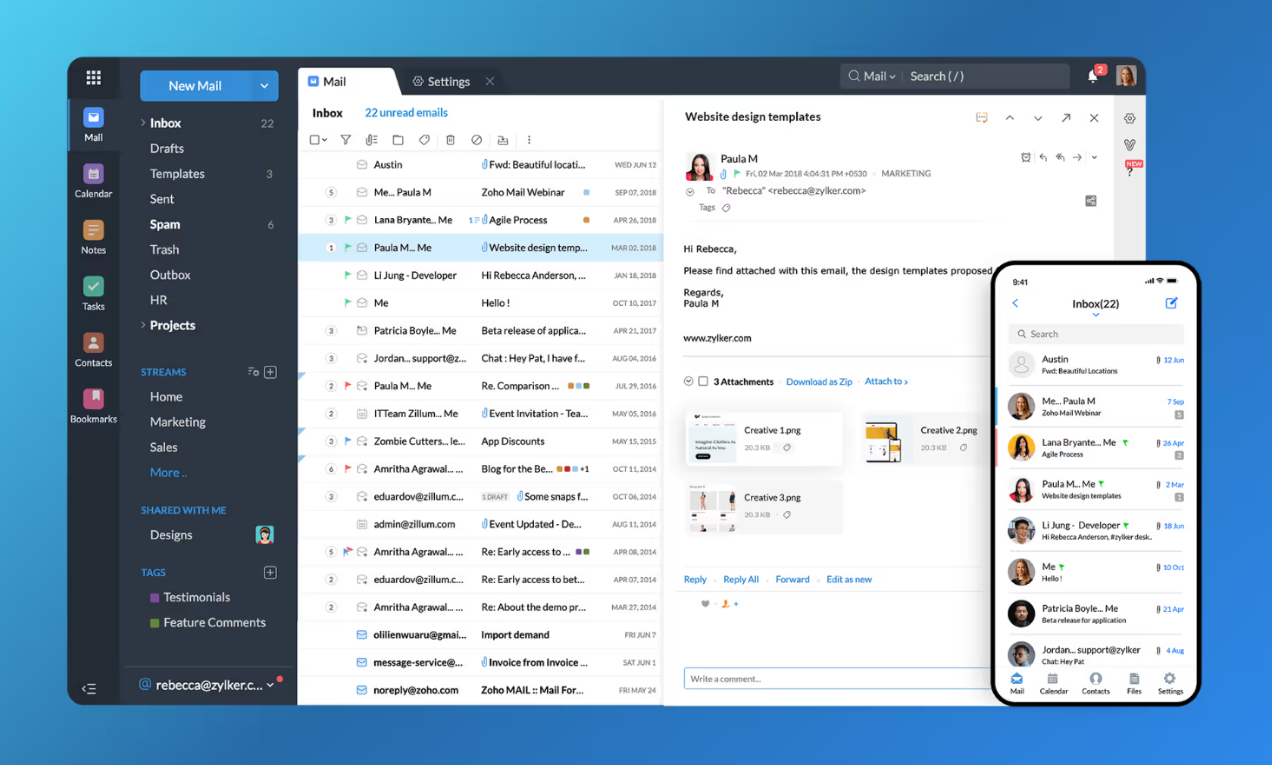The image size is (1272, 765).
Task: Click the Marketing stream in the sidebar
Action: click(x=177, y=421)
